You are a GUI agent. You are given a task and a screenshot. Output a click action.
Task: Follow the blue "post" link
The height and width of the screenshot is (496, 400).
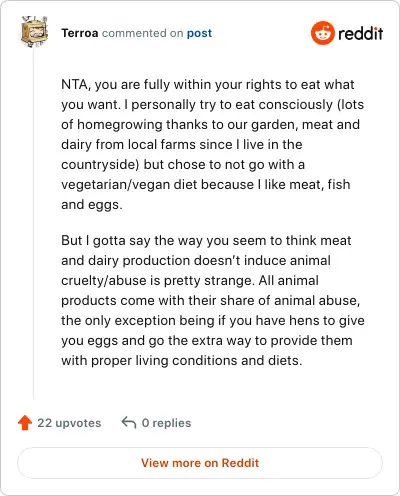[199, 33]
